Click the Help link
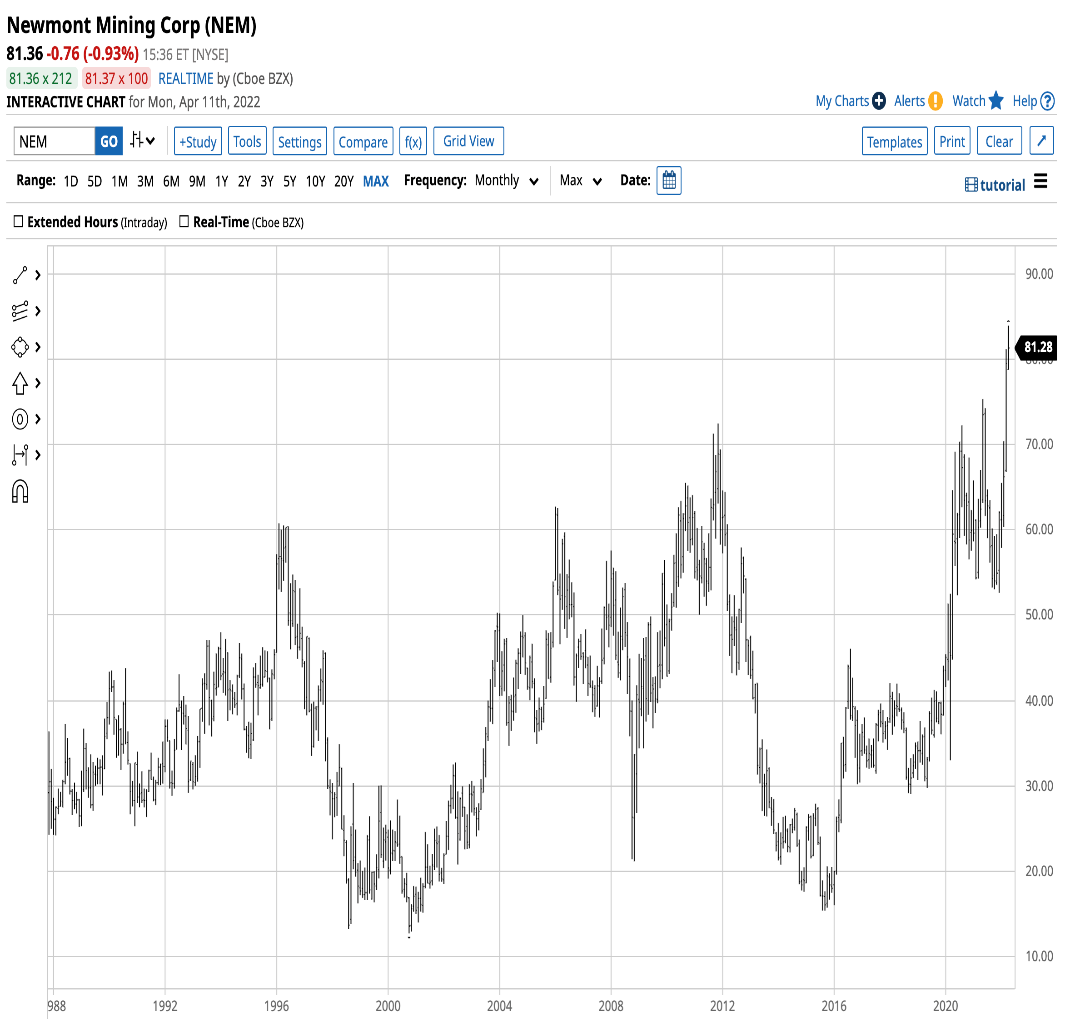Screen dimensions: 1085x1035 [1025, 101]
